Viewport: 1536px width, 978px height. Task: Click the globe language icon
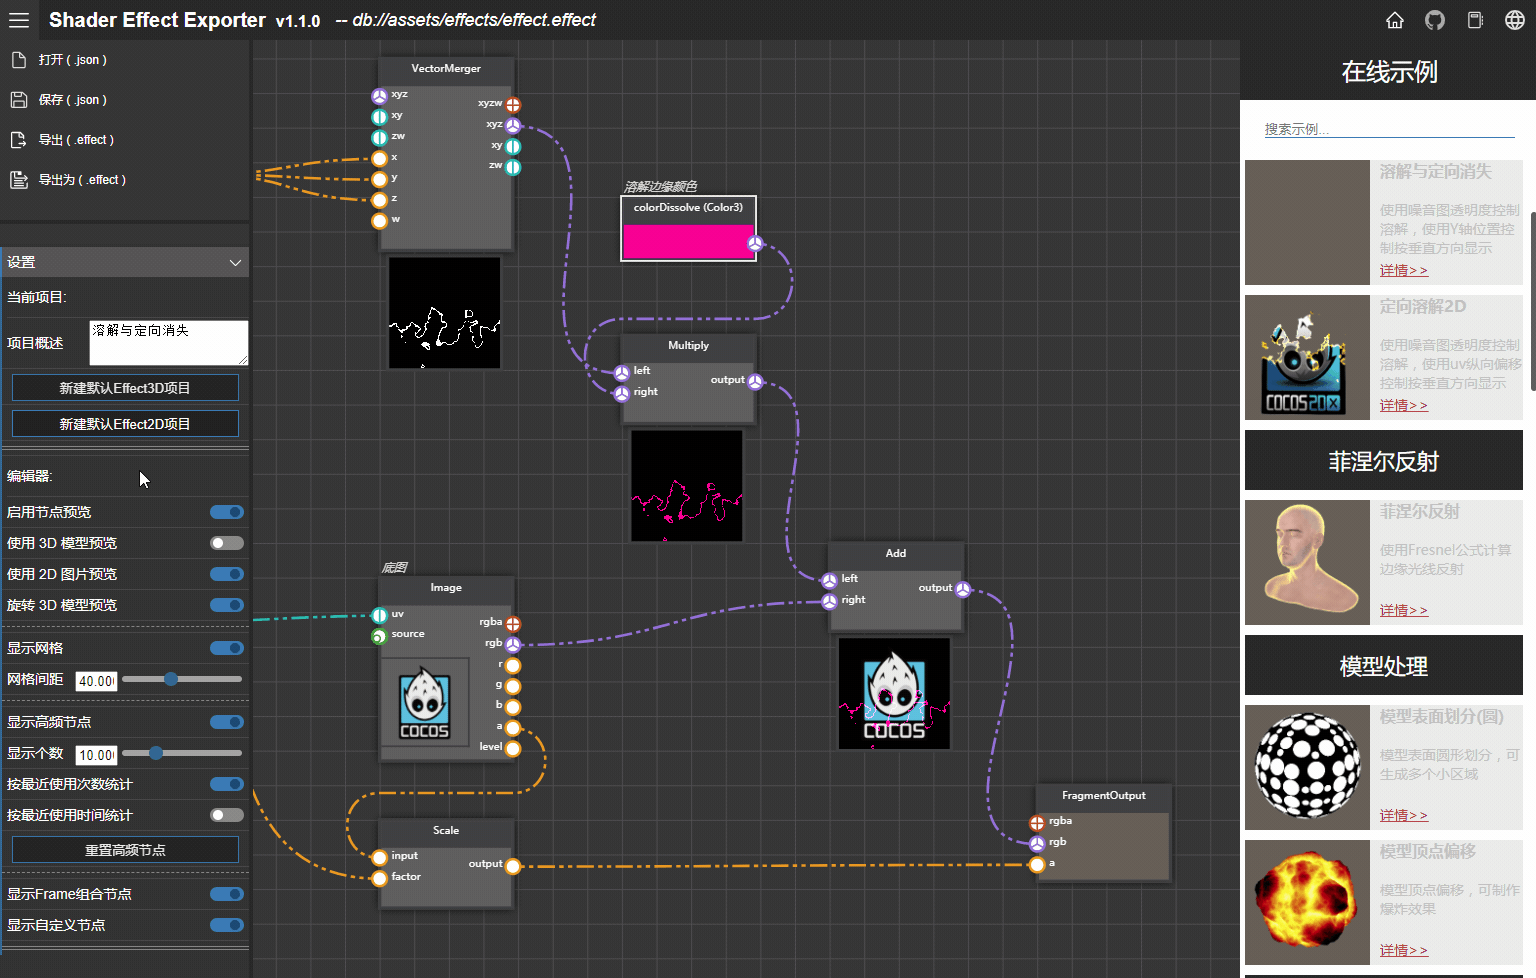coord(1515,20)
